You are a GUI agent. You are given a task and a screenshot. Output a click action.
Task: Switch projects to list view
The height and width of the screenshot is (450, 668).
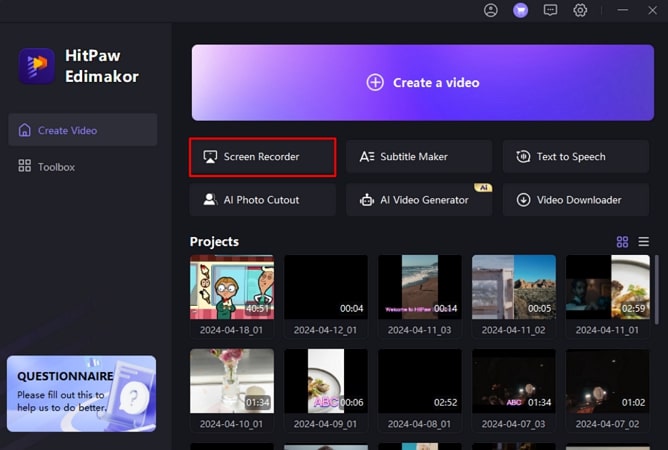point(644,242)
